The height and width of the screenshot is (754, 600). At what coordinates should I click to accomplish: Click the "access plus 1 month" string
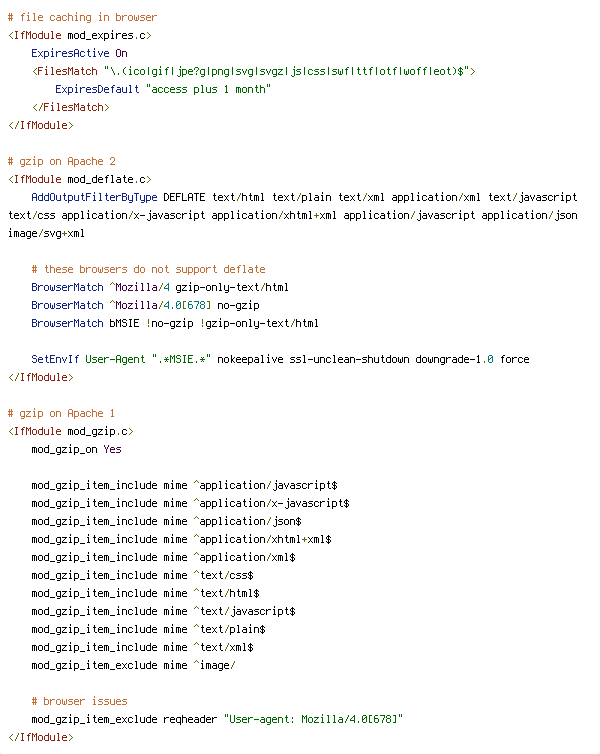[208, 89]
